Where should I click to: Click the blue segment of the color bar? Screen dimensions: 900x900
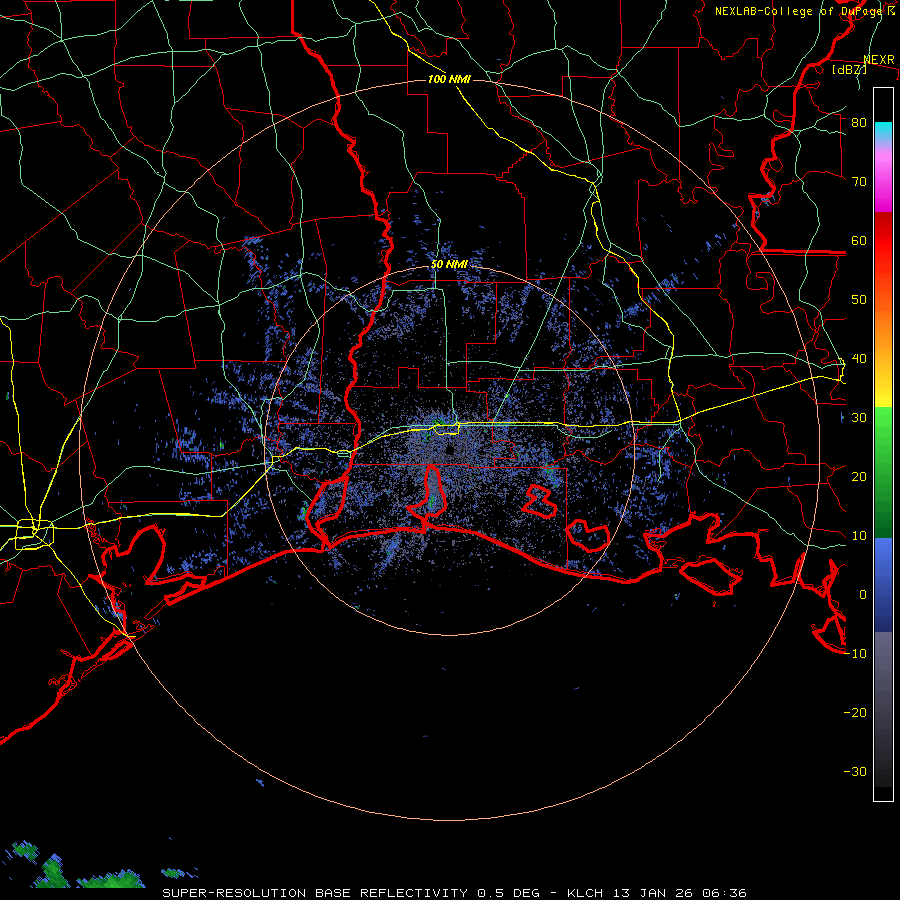pyautogui.click(x=883, y=584)
